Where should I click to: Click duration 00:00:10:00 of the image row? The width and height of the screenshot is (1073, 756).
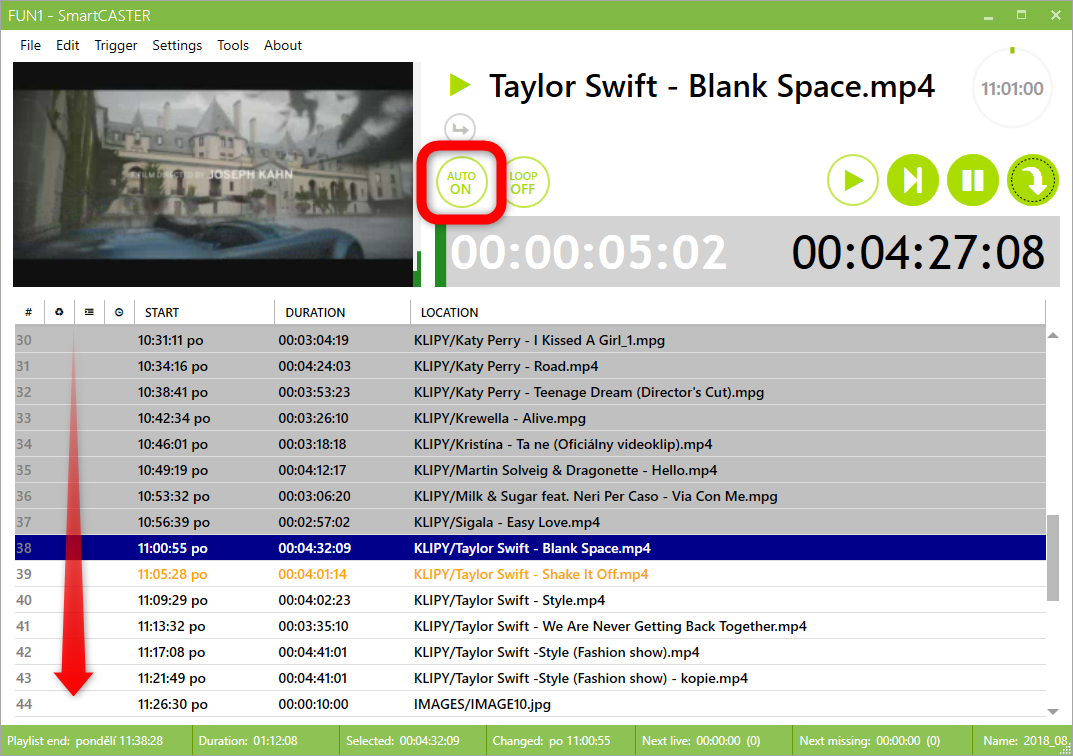(313, 704)
